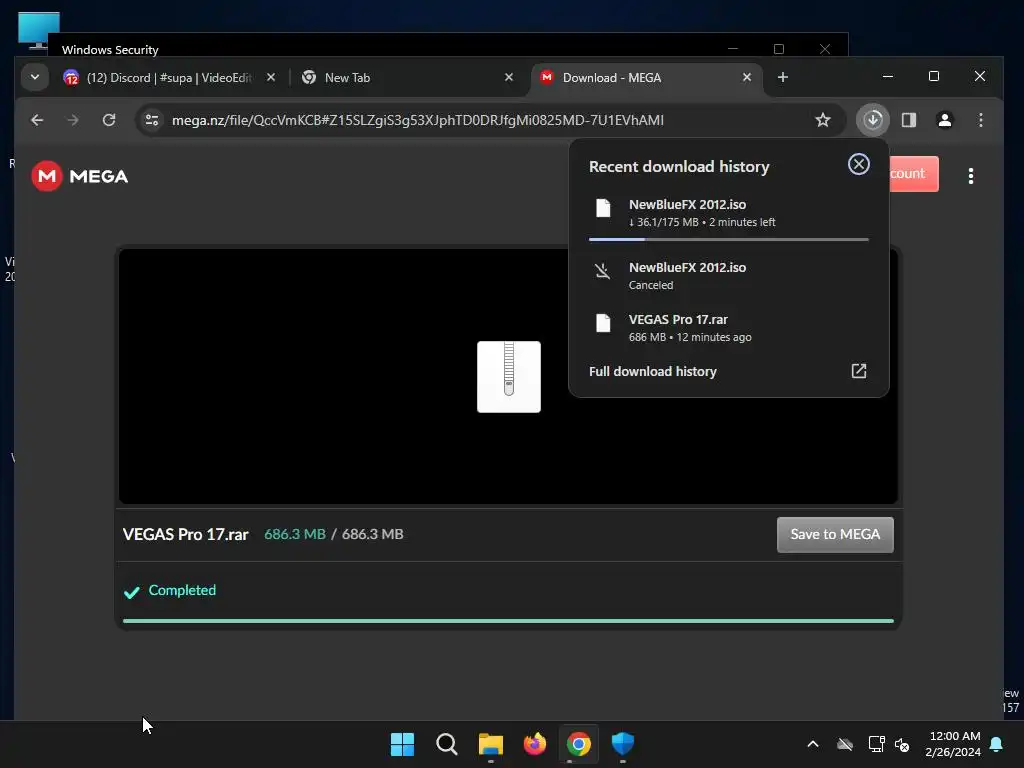Click the muted volume tray icon
Image resolution: width=1024 pixels, height=768 pixels.
click(x=903, y=744)
